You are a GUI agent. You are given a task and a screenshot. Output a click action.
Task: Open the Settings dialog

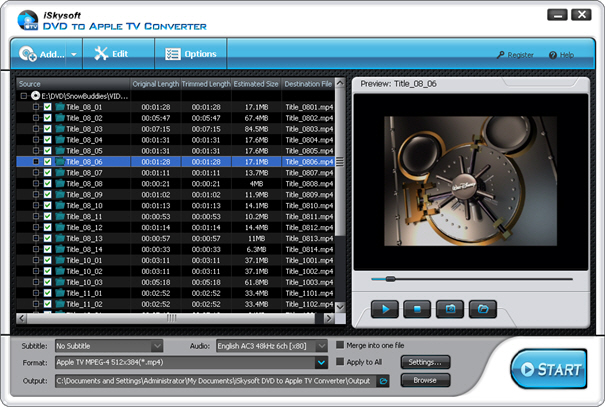425,362
